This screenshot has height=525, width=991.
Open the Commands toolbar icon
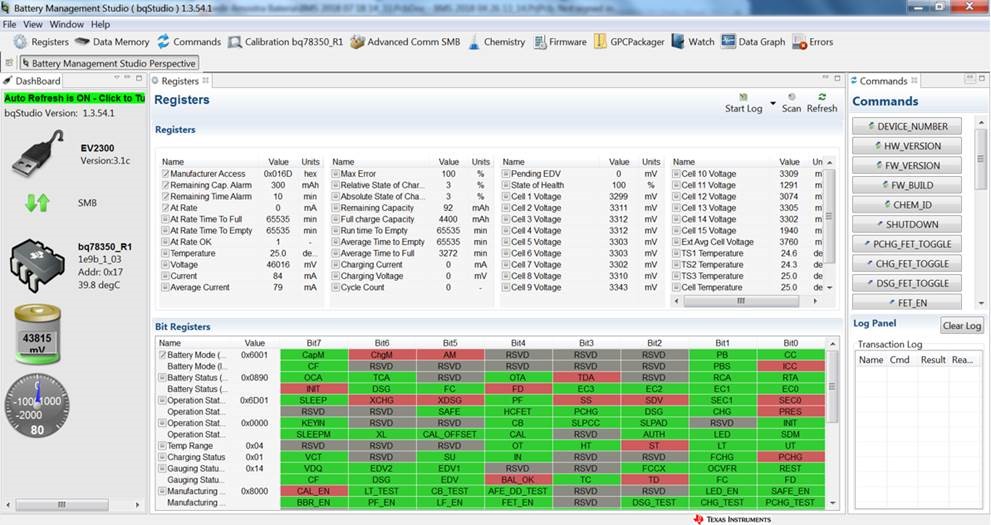pos(163,42)
